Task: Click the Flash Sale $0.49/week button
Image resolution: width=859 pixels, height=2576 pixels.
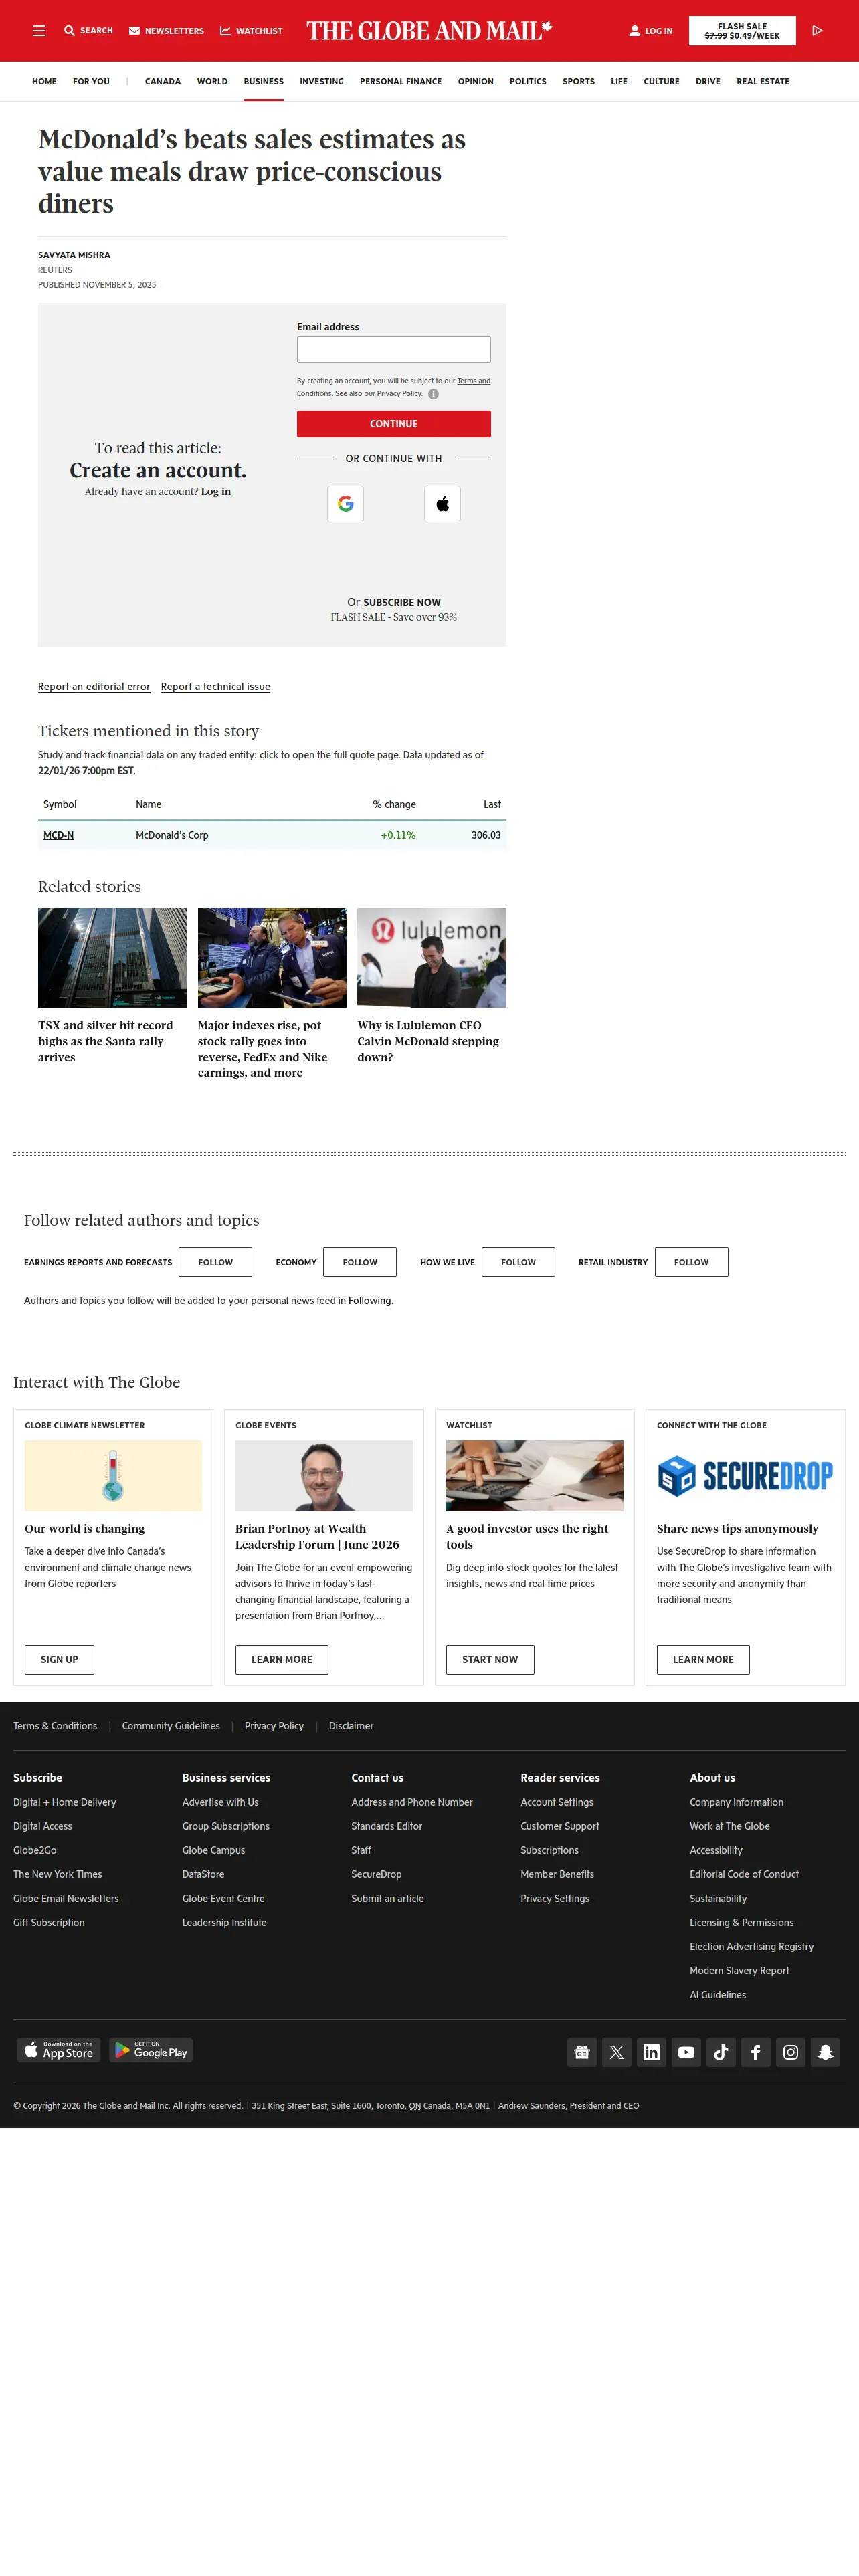Action: 742,31
